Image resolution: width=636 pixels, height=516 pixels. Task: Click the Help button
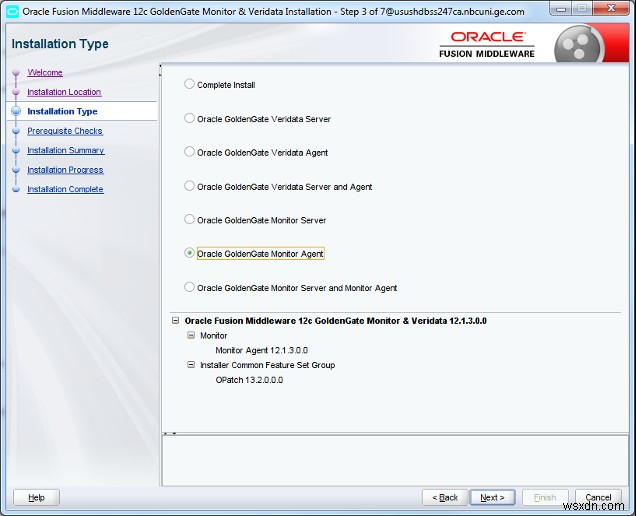37,497
